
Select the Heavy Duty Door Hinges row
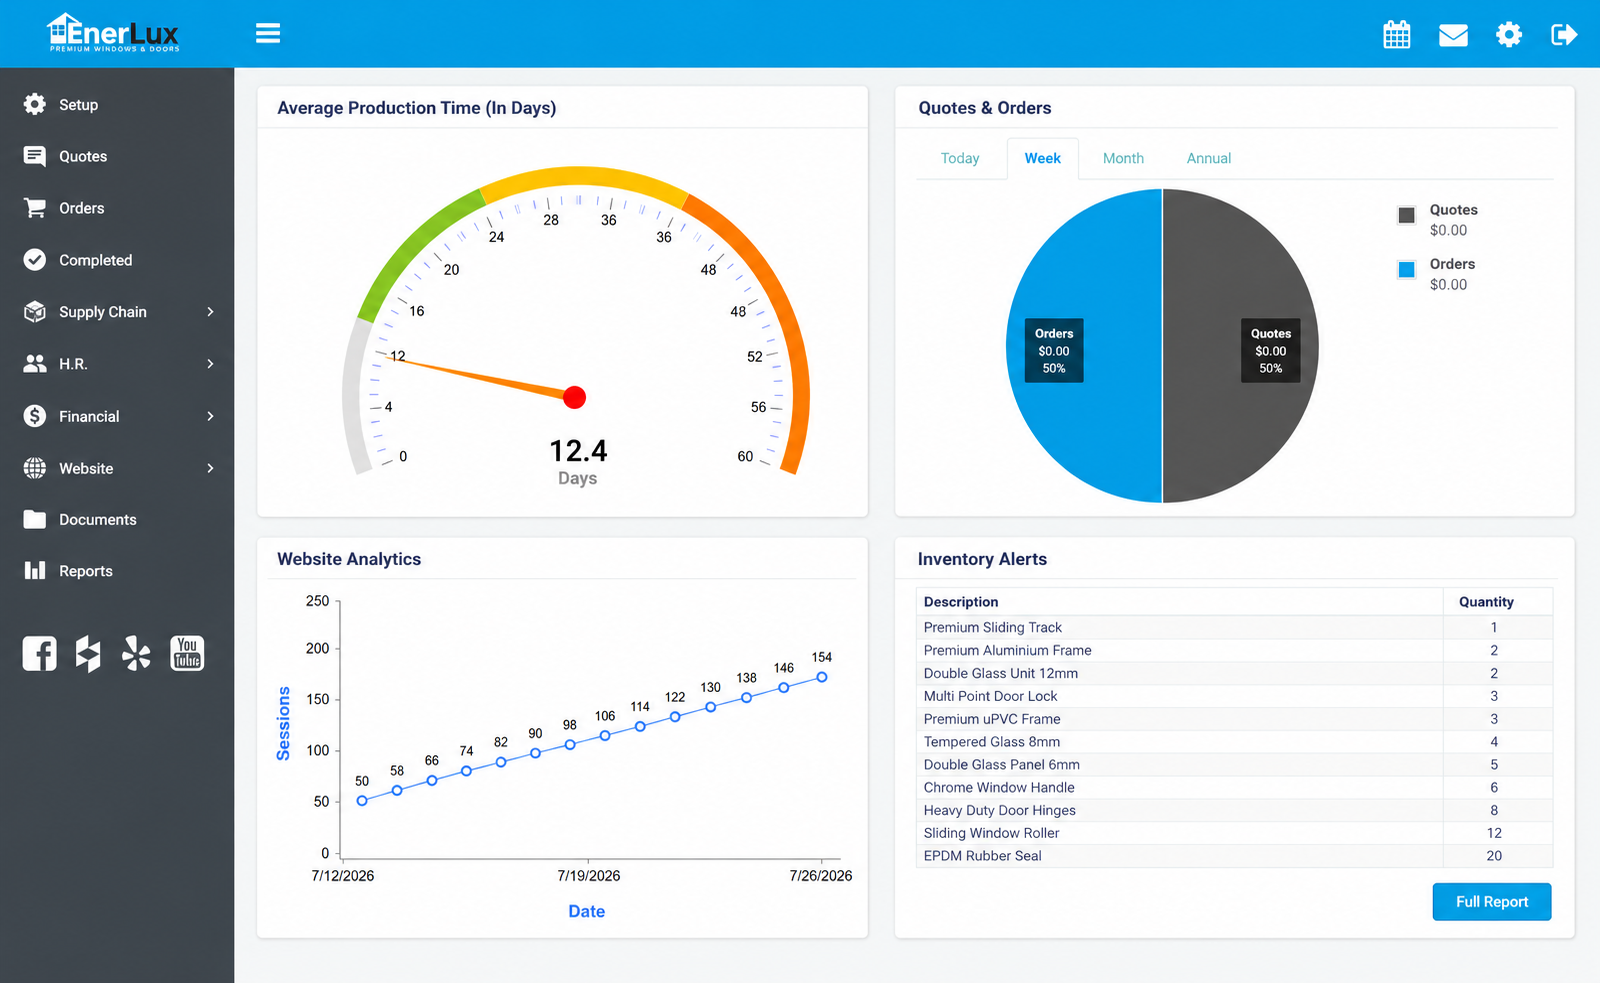[x=1234, y=811]
